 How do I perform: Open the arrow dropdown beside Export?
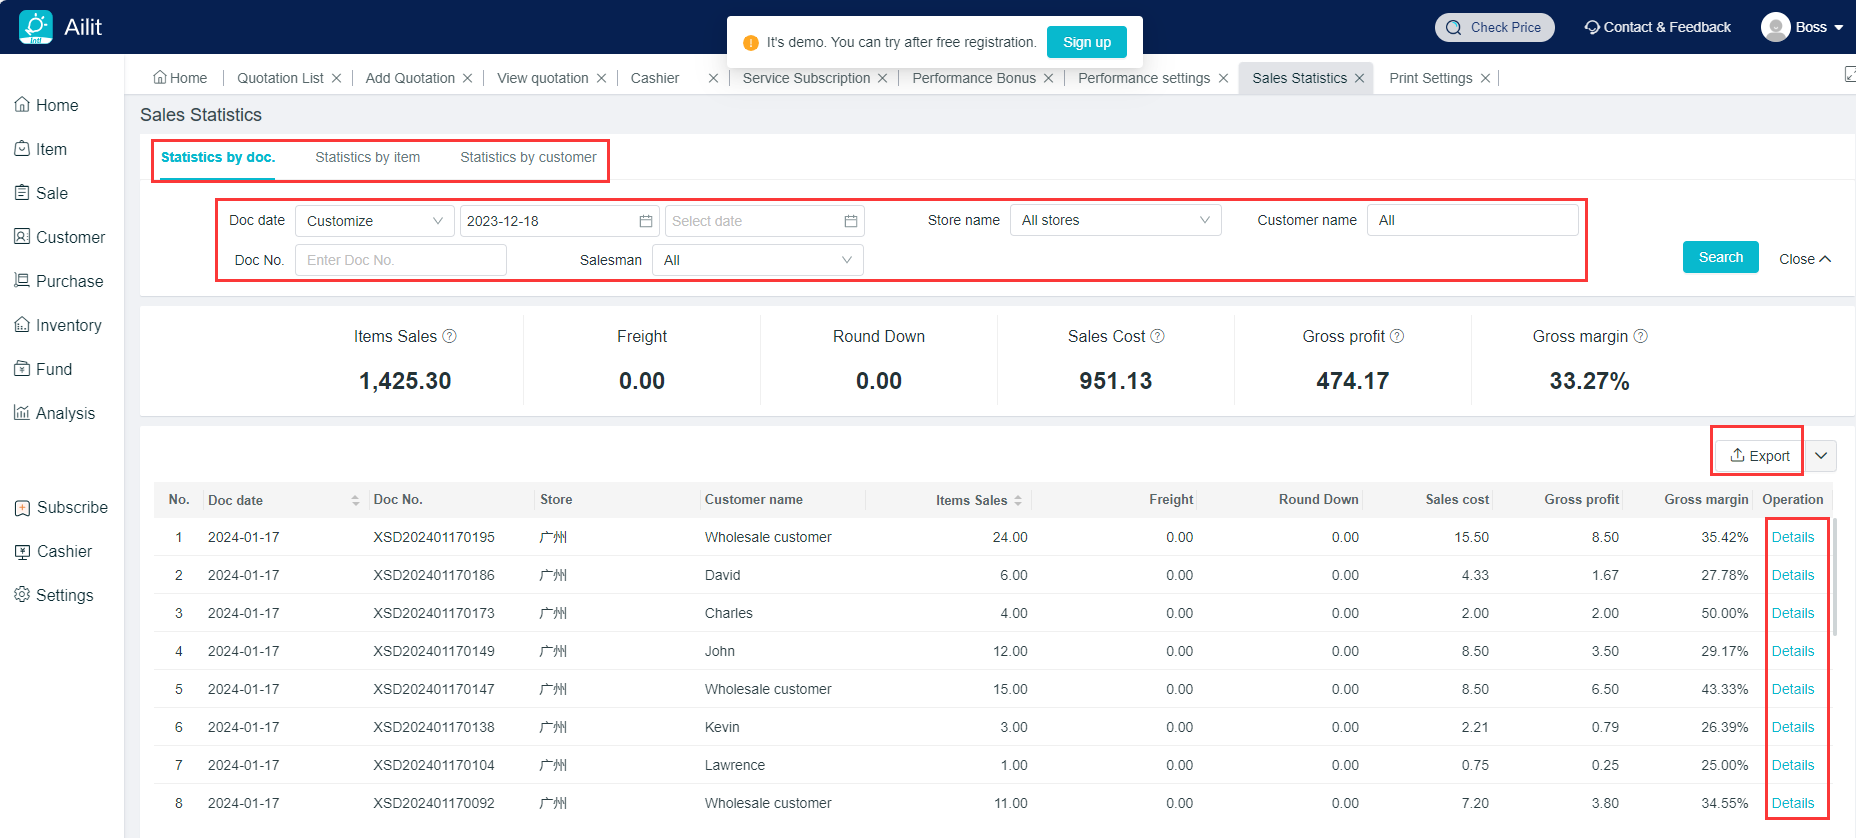[1821, 456]
